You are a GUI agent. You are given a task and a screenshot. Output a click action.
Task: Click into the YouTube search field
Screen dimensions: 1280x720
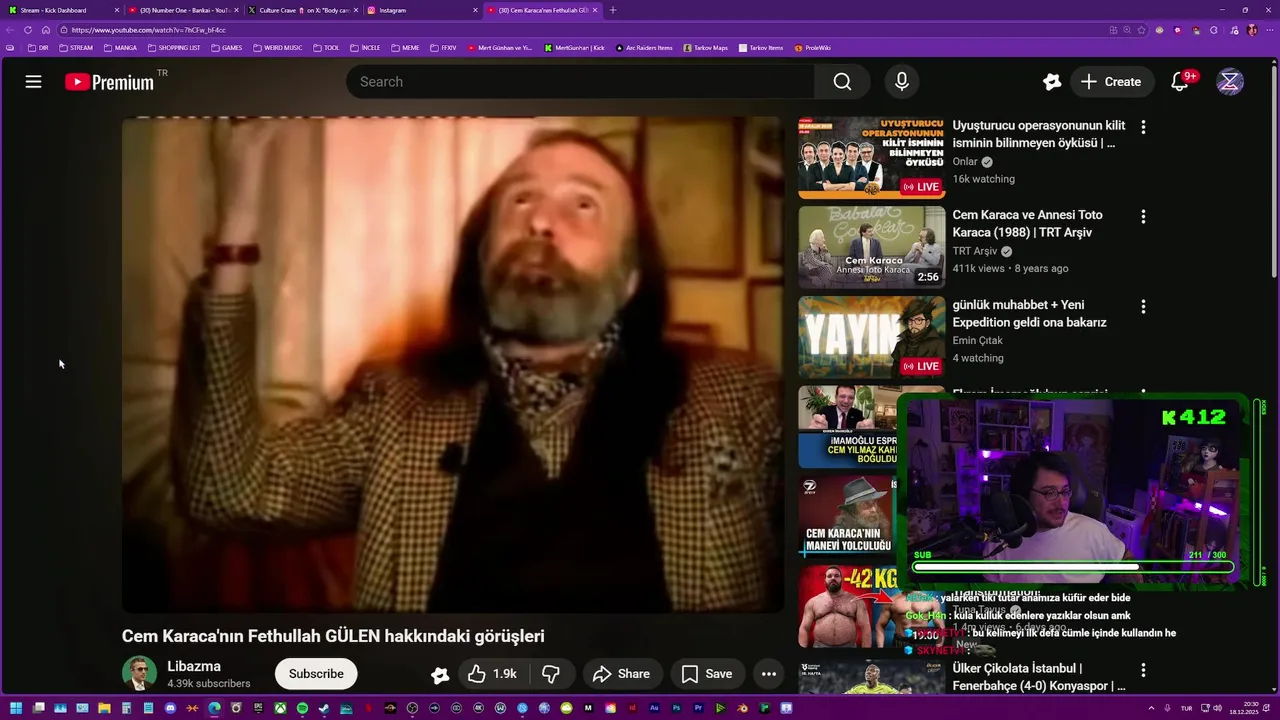pyautogui.click(x=580, y=82)
